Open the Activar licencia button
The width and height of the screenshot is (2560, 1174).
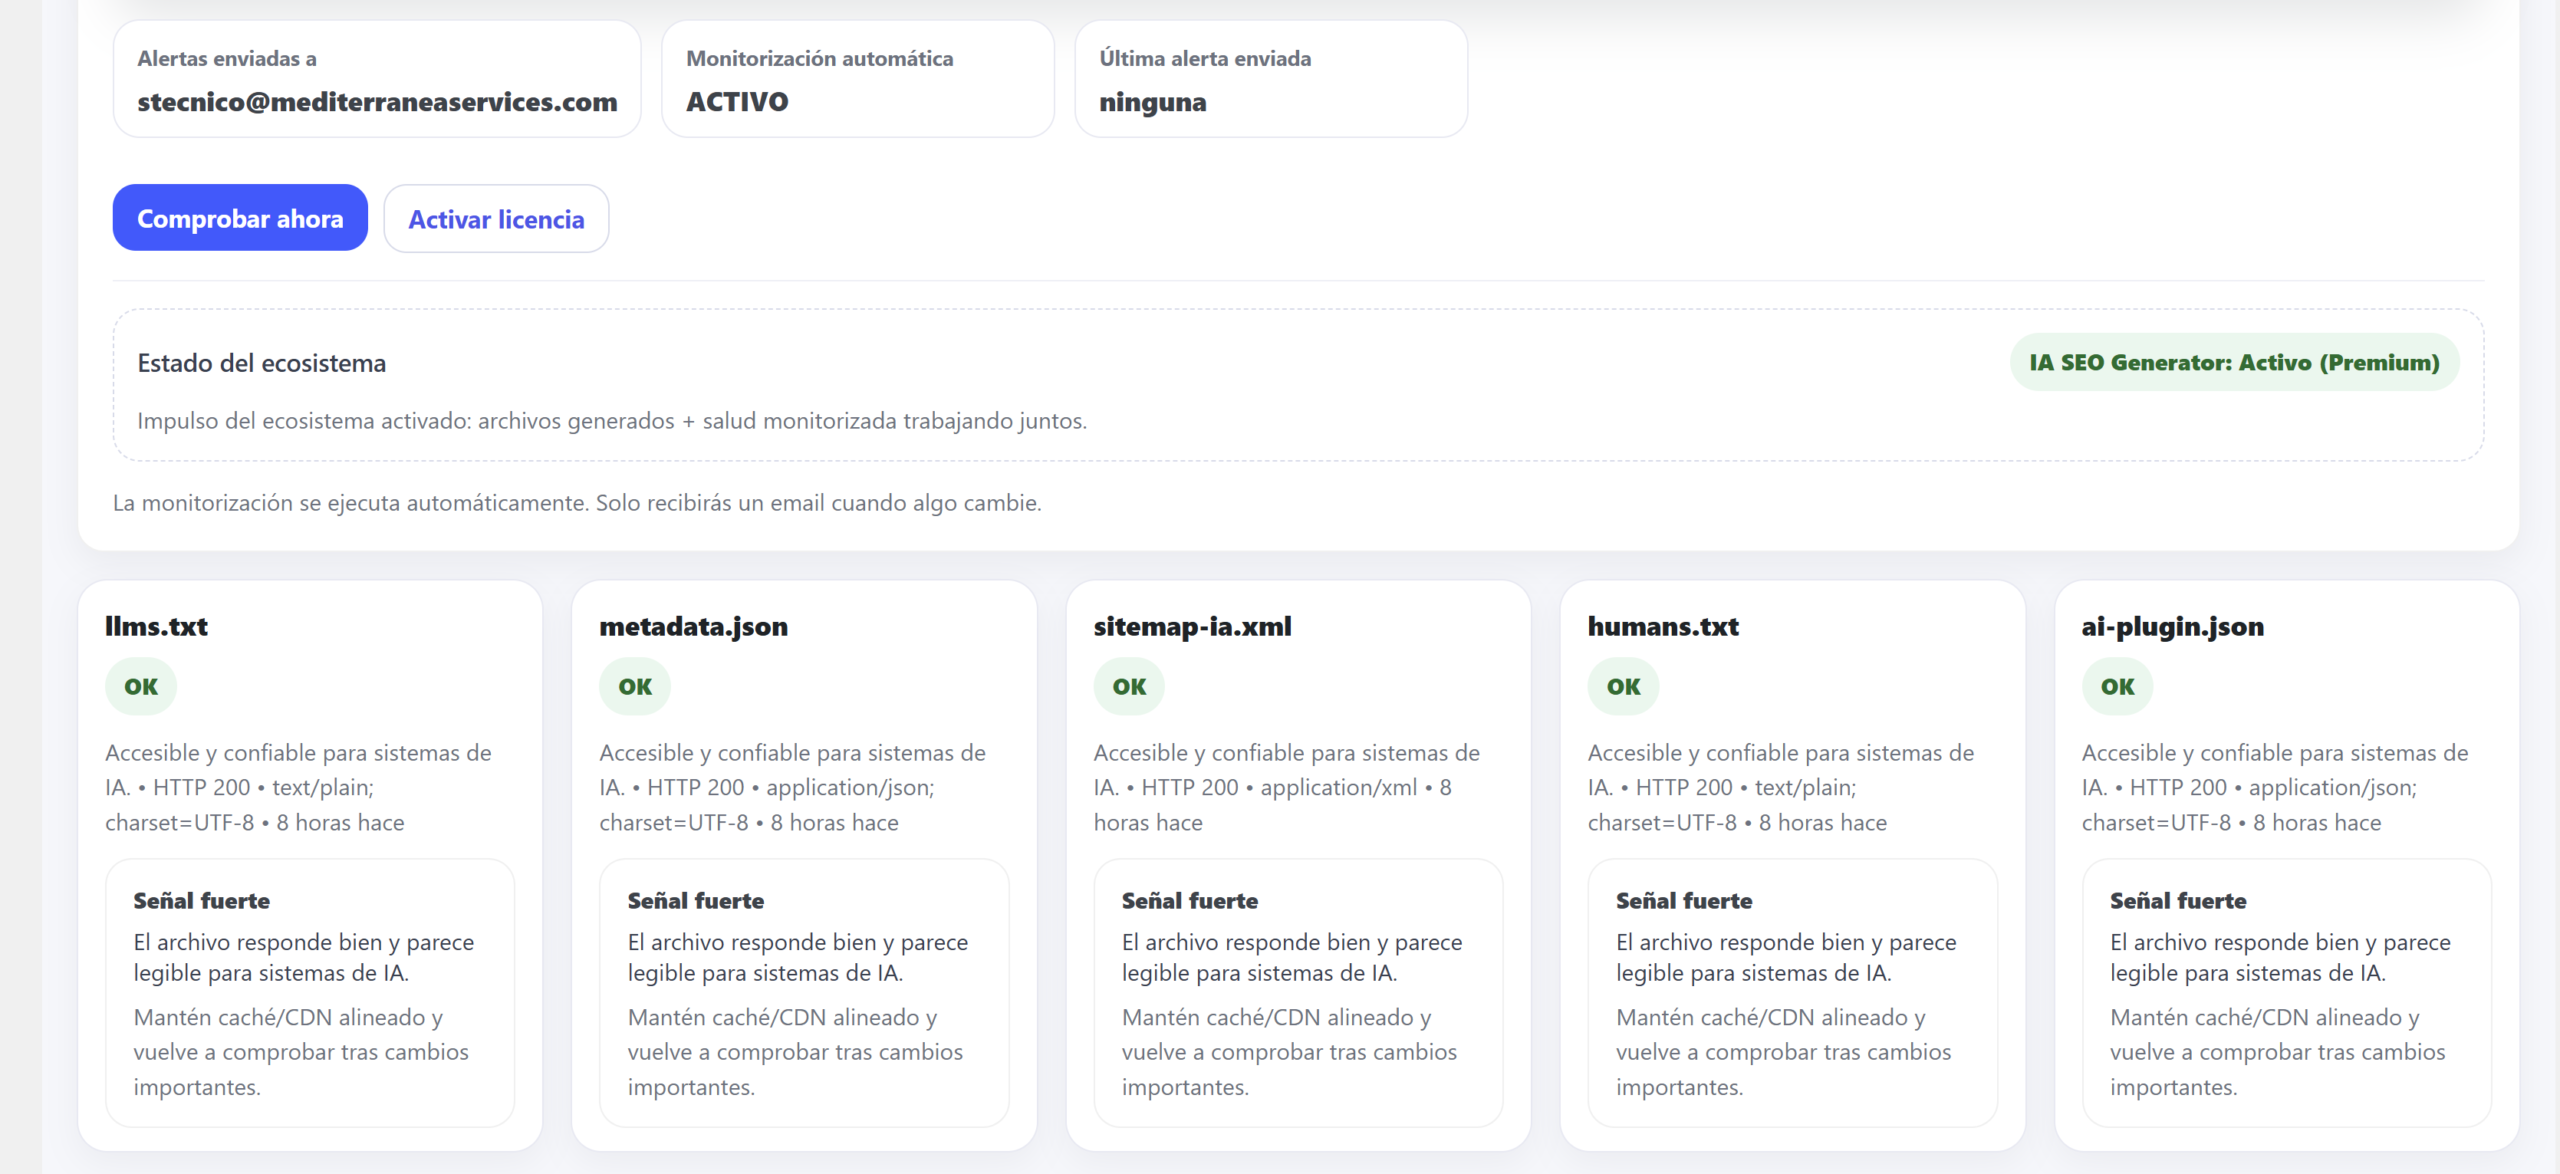pos(496,218)
